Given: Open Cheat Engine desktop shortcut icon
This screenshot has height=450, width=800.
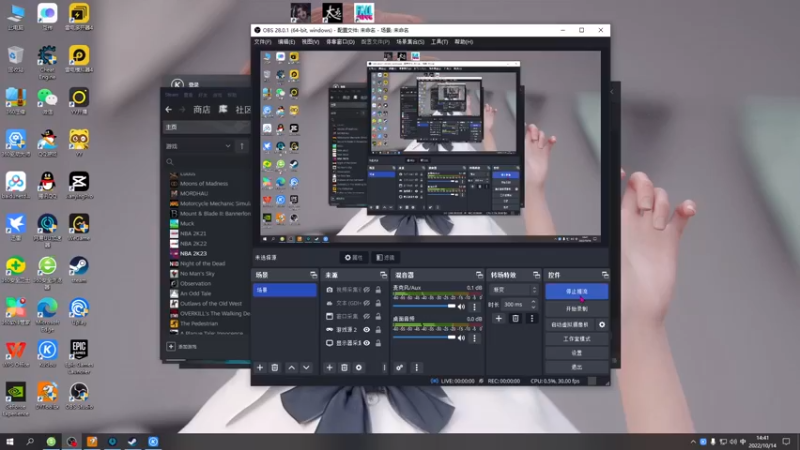Looking at the screenshot, I should (47, 62).
